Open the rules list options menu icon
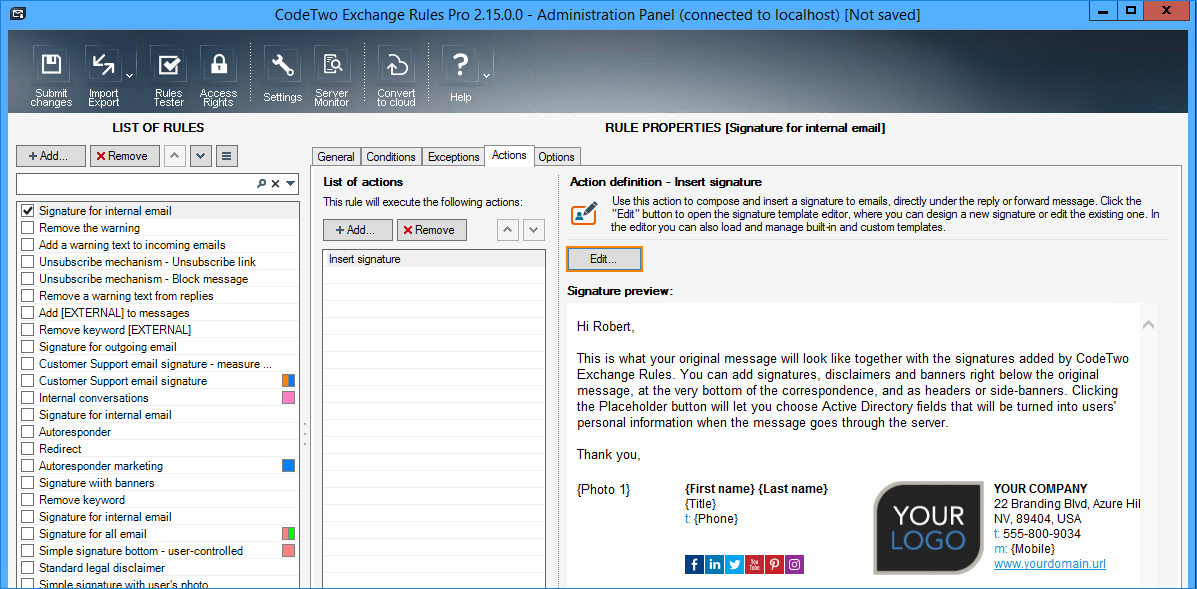Screen dimensions: 1197x589 tap(226, 156)
